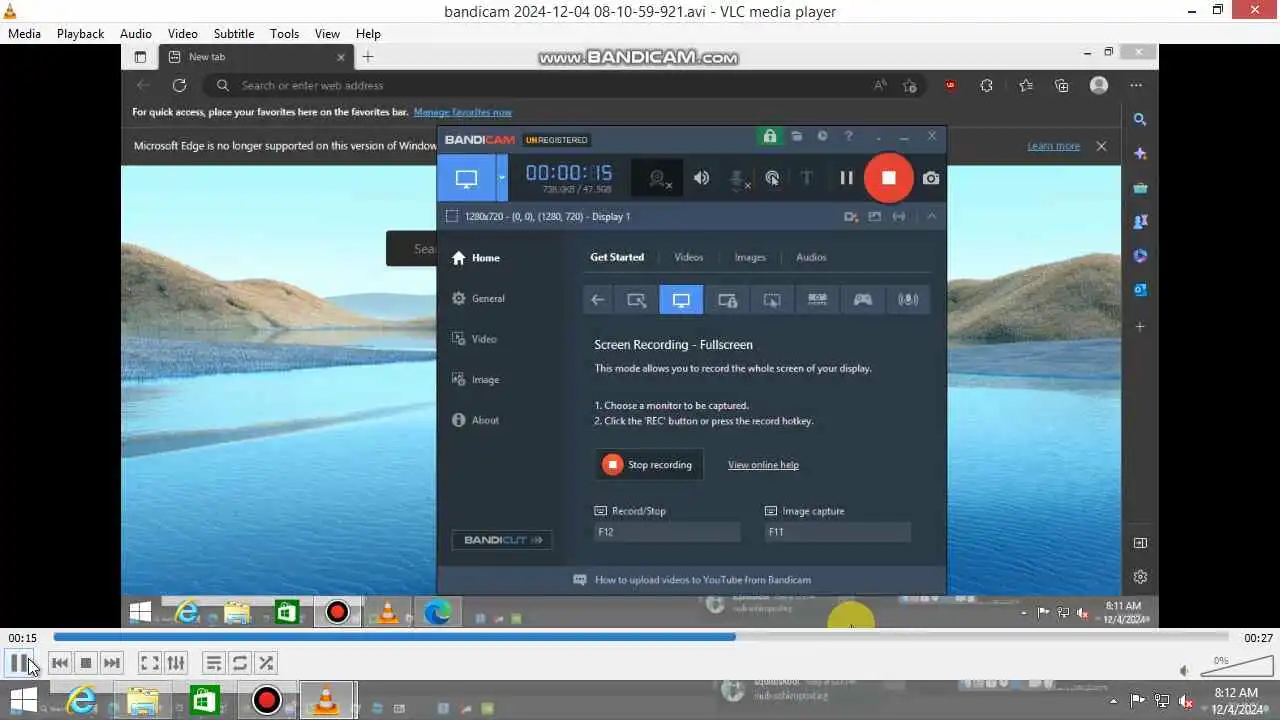
Task: Click the BANDICUT button
Action: coord(502,540)
